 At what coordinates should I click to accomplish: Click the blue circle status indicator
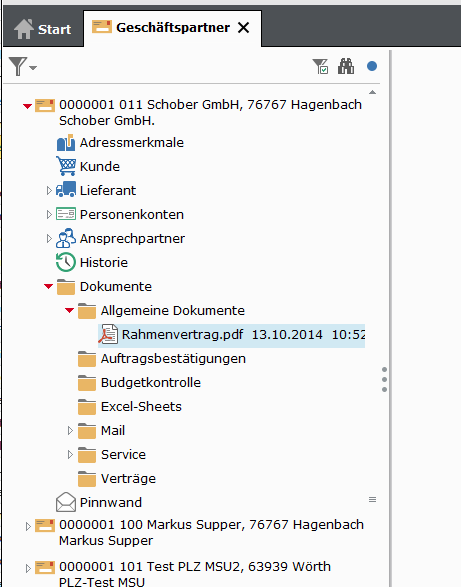pos(372,66)
